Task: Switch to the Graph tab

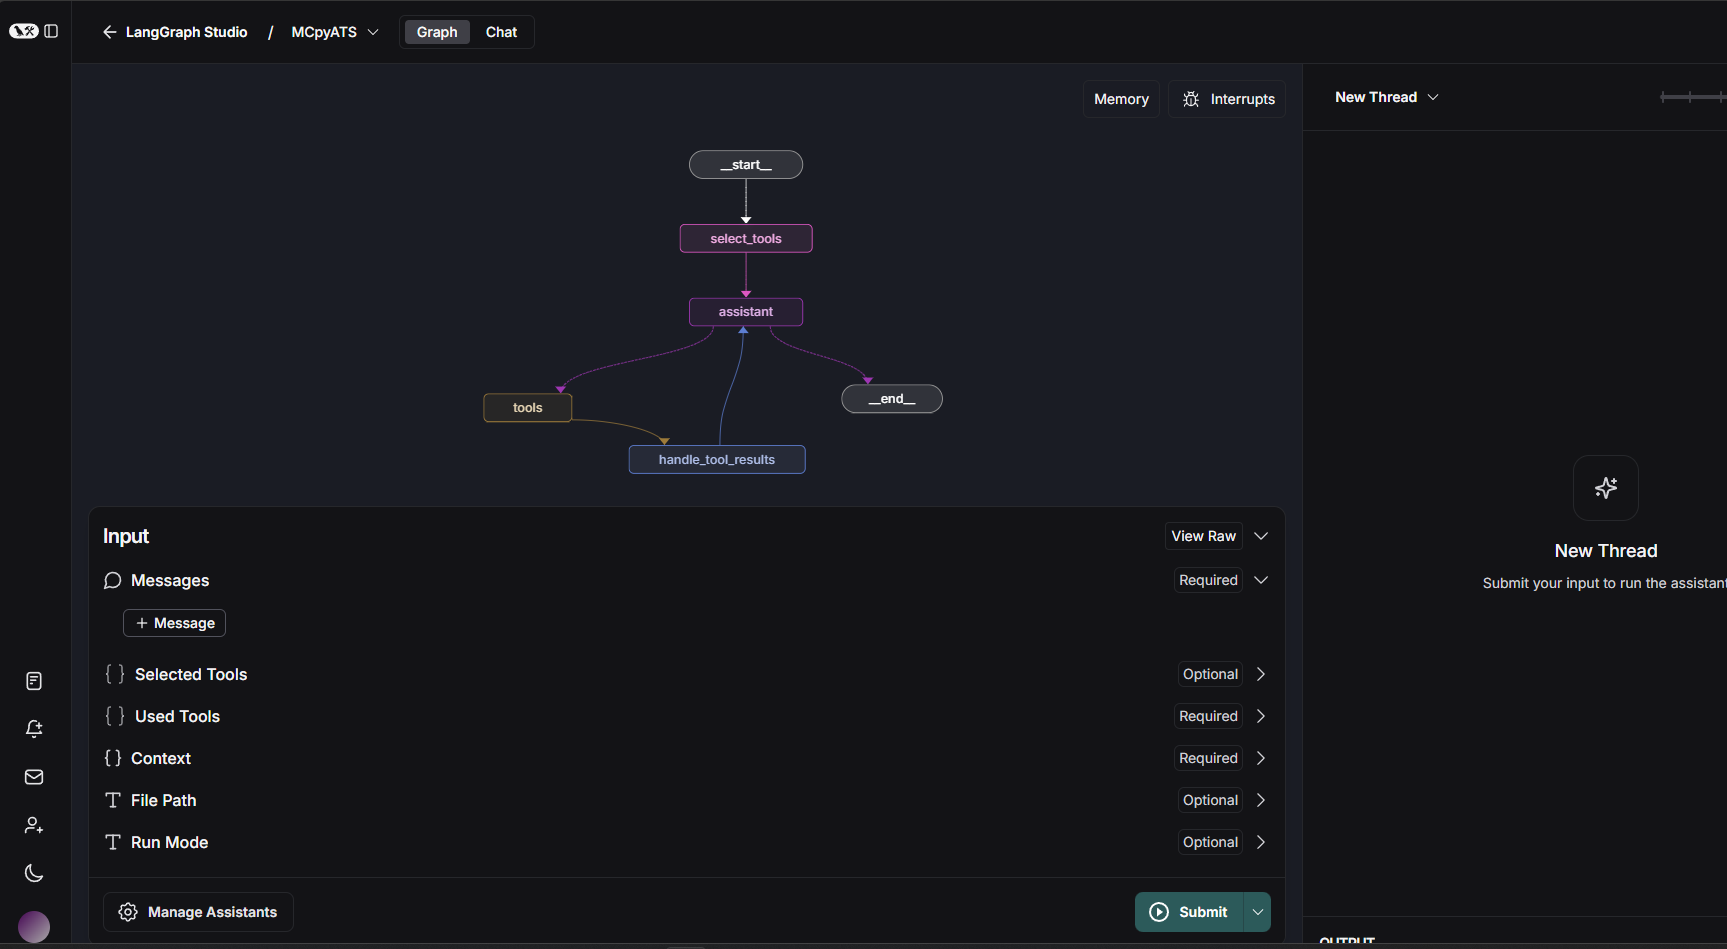Action: pyautogui.click(x=436, y=31)
